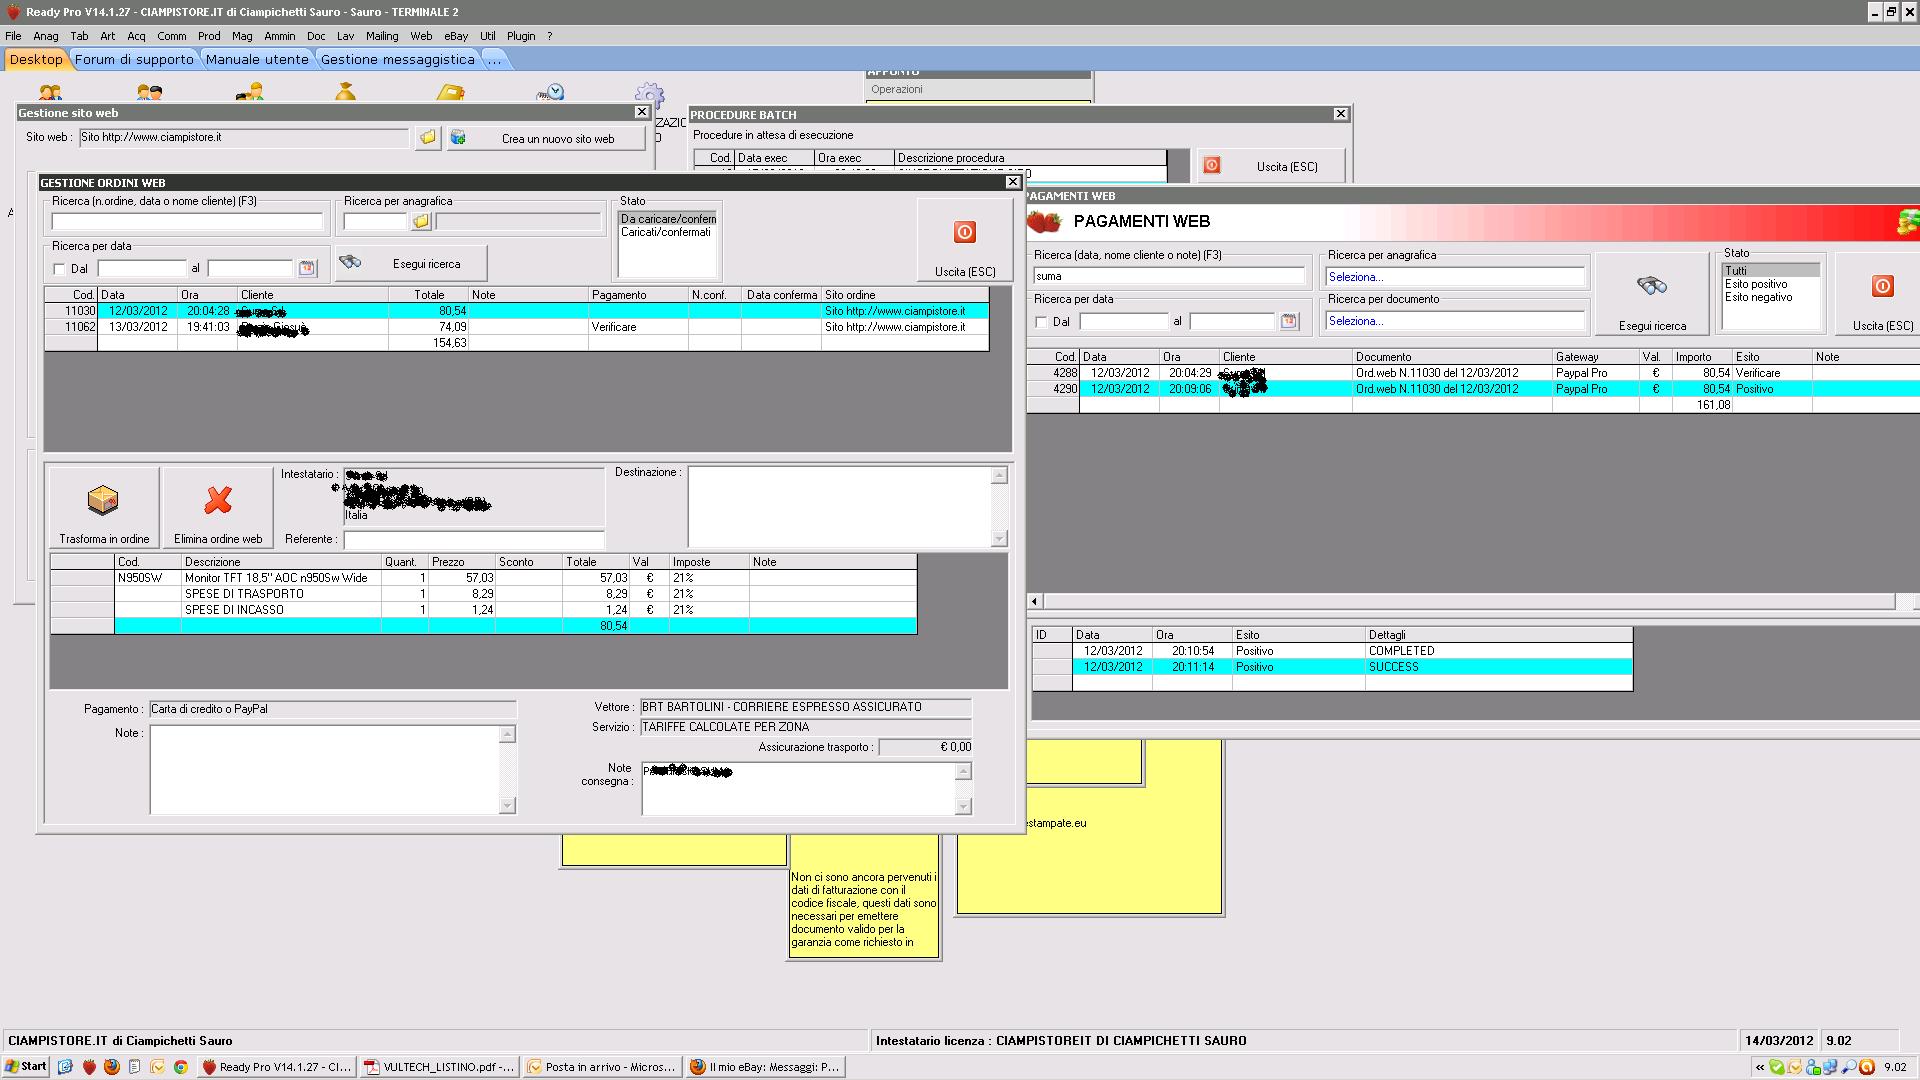Tick the Dal checkbox in Pagamenti web

[1041, 322]
